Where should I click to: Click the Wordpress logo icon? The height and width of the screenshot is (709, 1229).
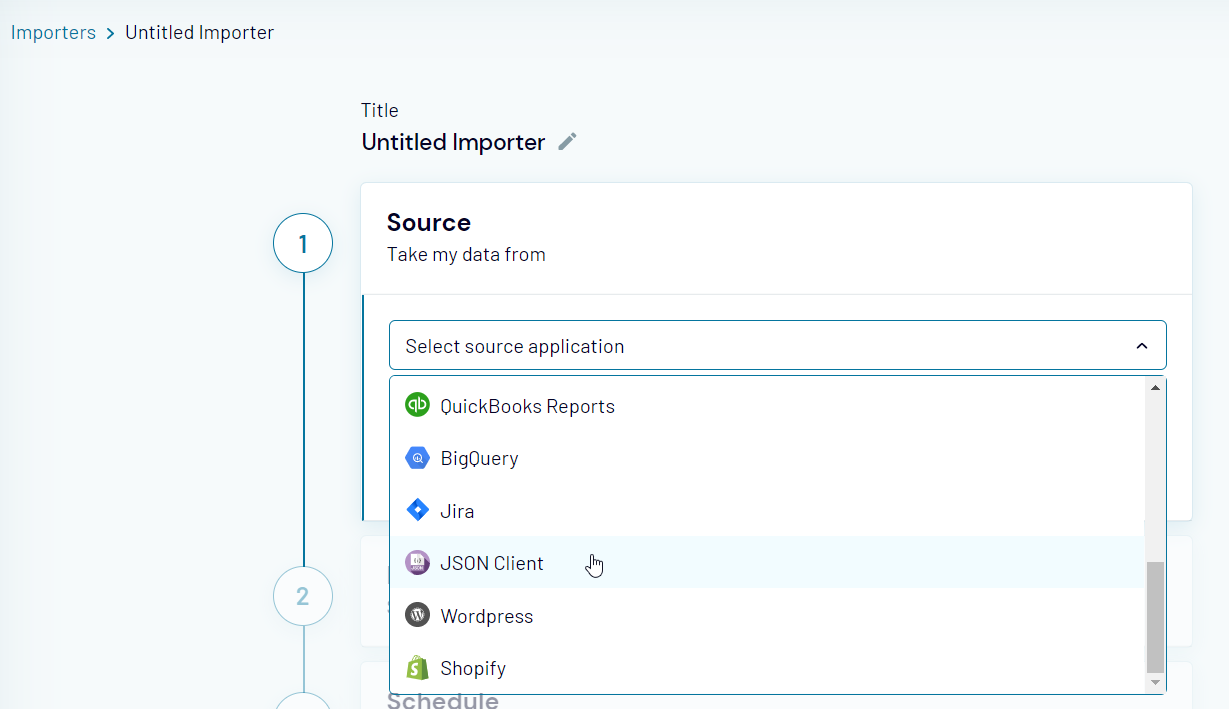pos(417,615)
